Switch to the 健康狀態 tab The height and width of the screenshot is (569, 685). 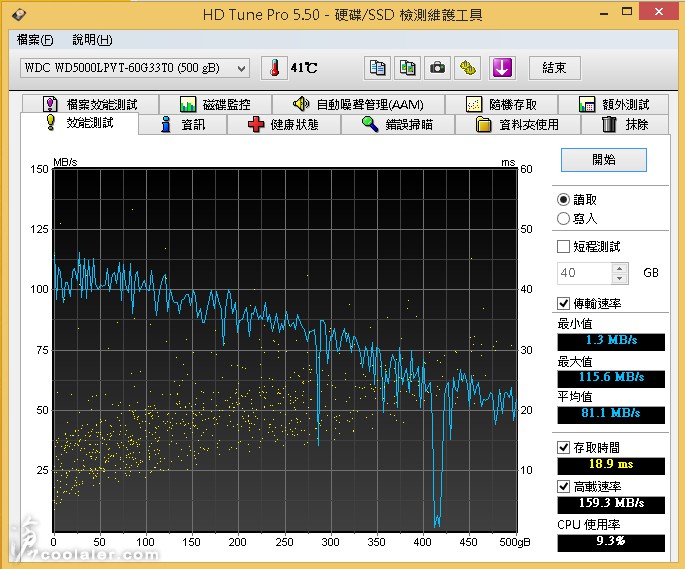click(284, 125)
